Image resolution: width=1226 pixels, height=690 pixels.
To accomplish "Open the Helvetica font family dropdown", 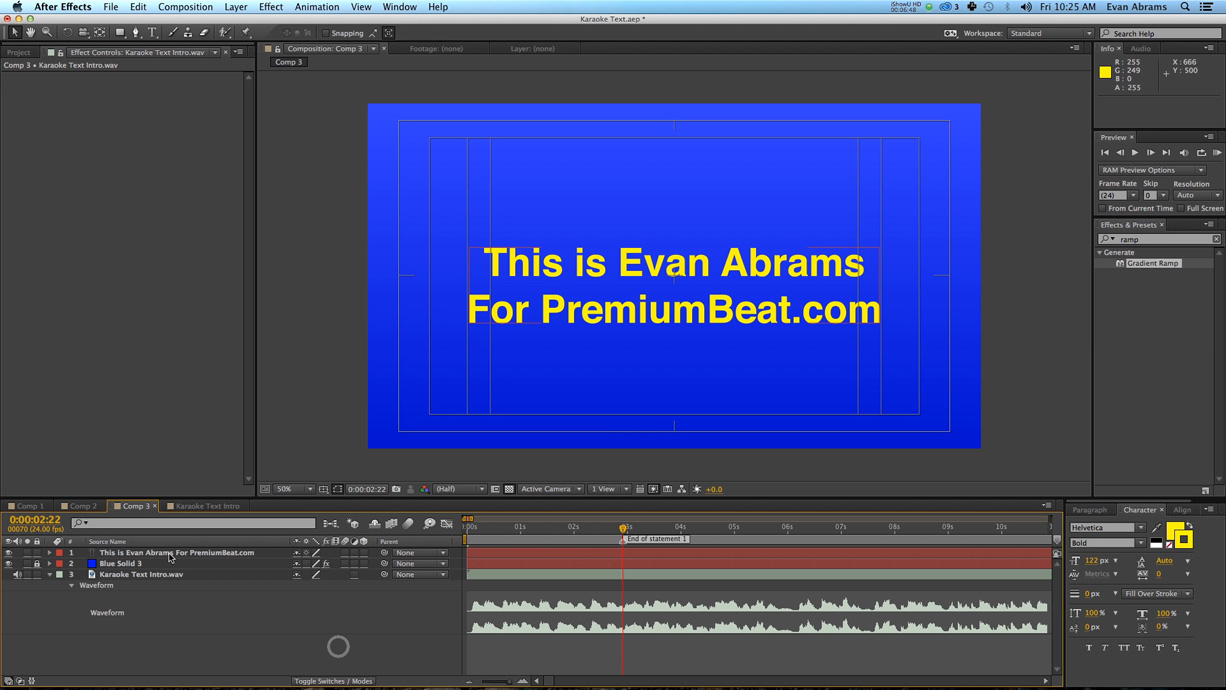I will [x=1108, y=528].
